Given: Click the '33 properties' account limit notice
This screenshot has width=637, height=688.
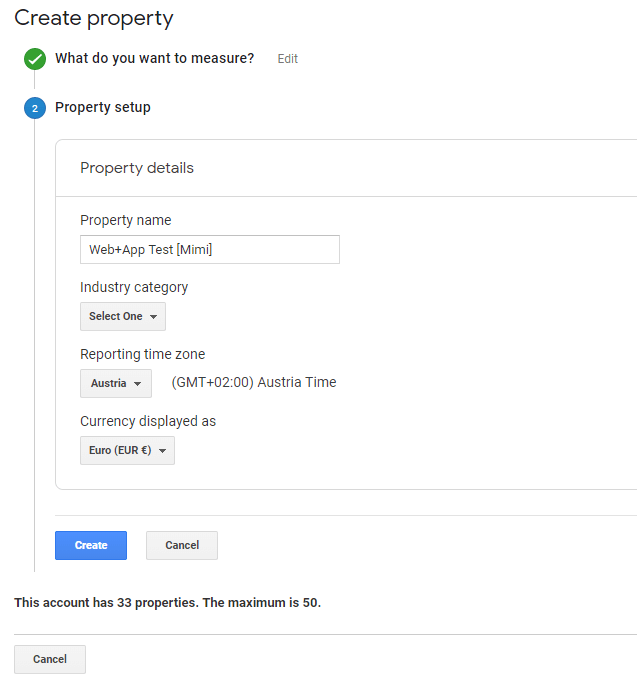Looking at the screenshot, I should tap(167, 603).
